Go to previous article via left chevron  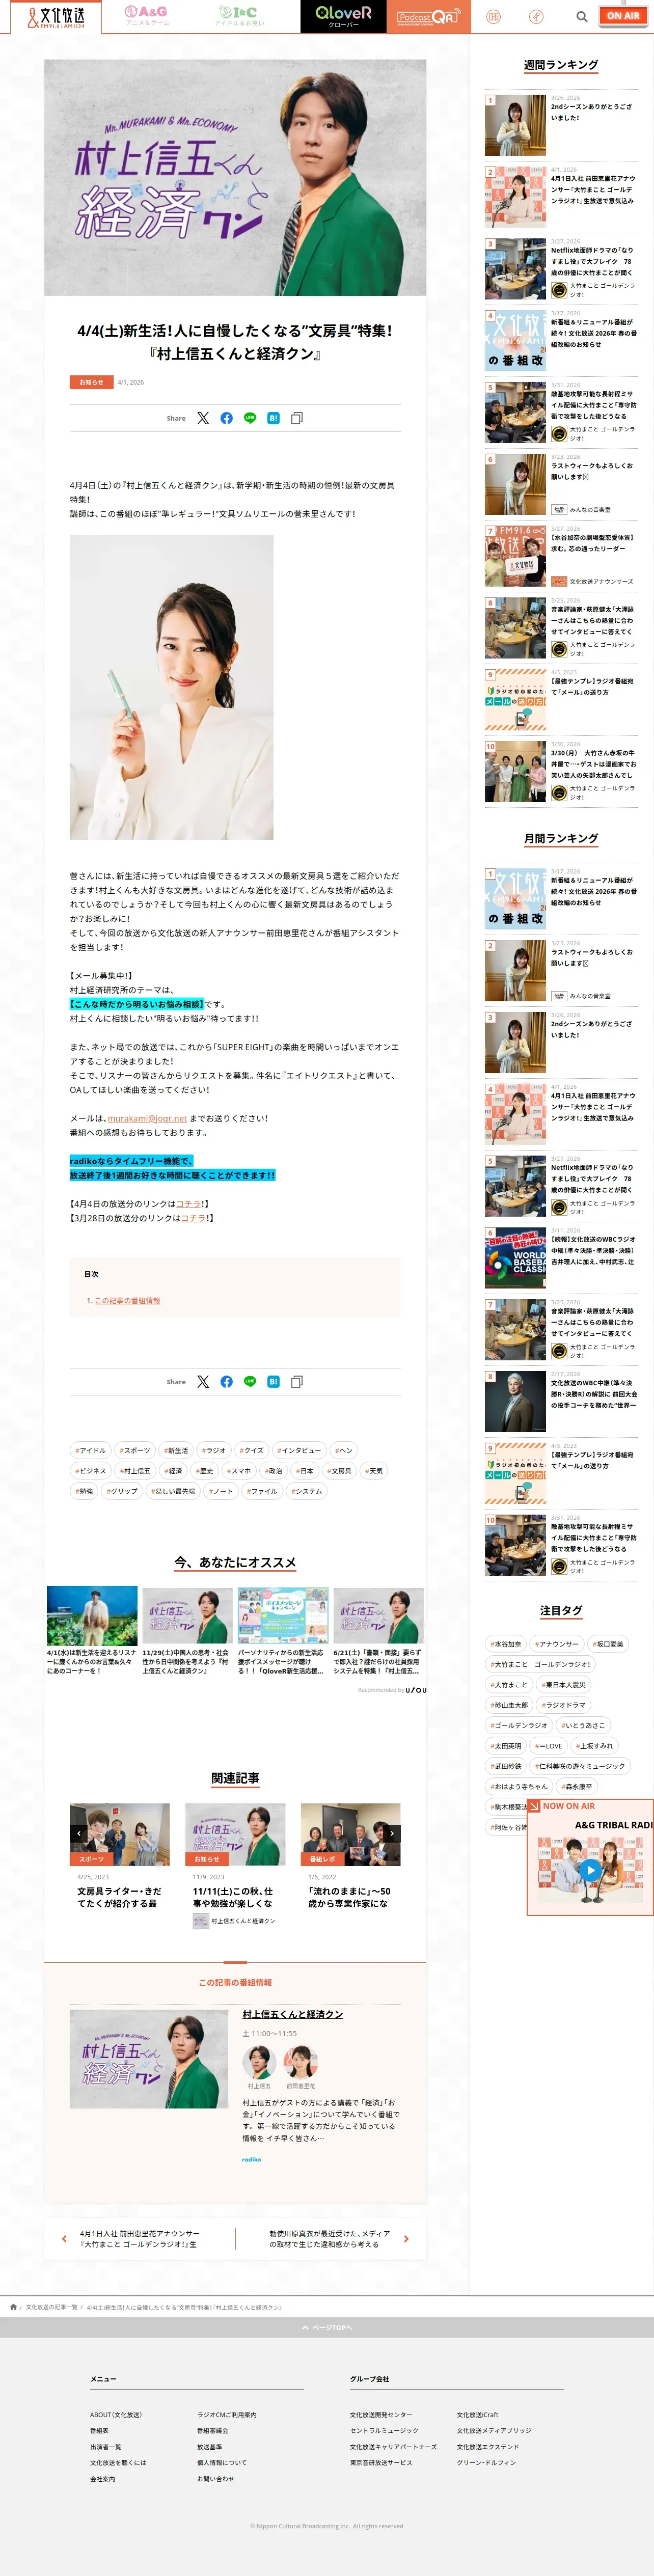(x=64, y=2238)
